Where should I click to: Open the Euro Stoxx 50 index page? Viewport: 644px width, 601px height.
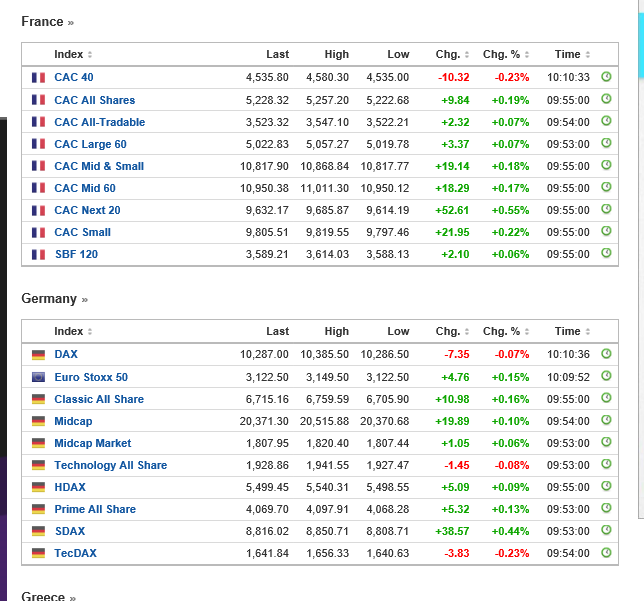click(91, 377)
